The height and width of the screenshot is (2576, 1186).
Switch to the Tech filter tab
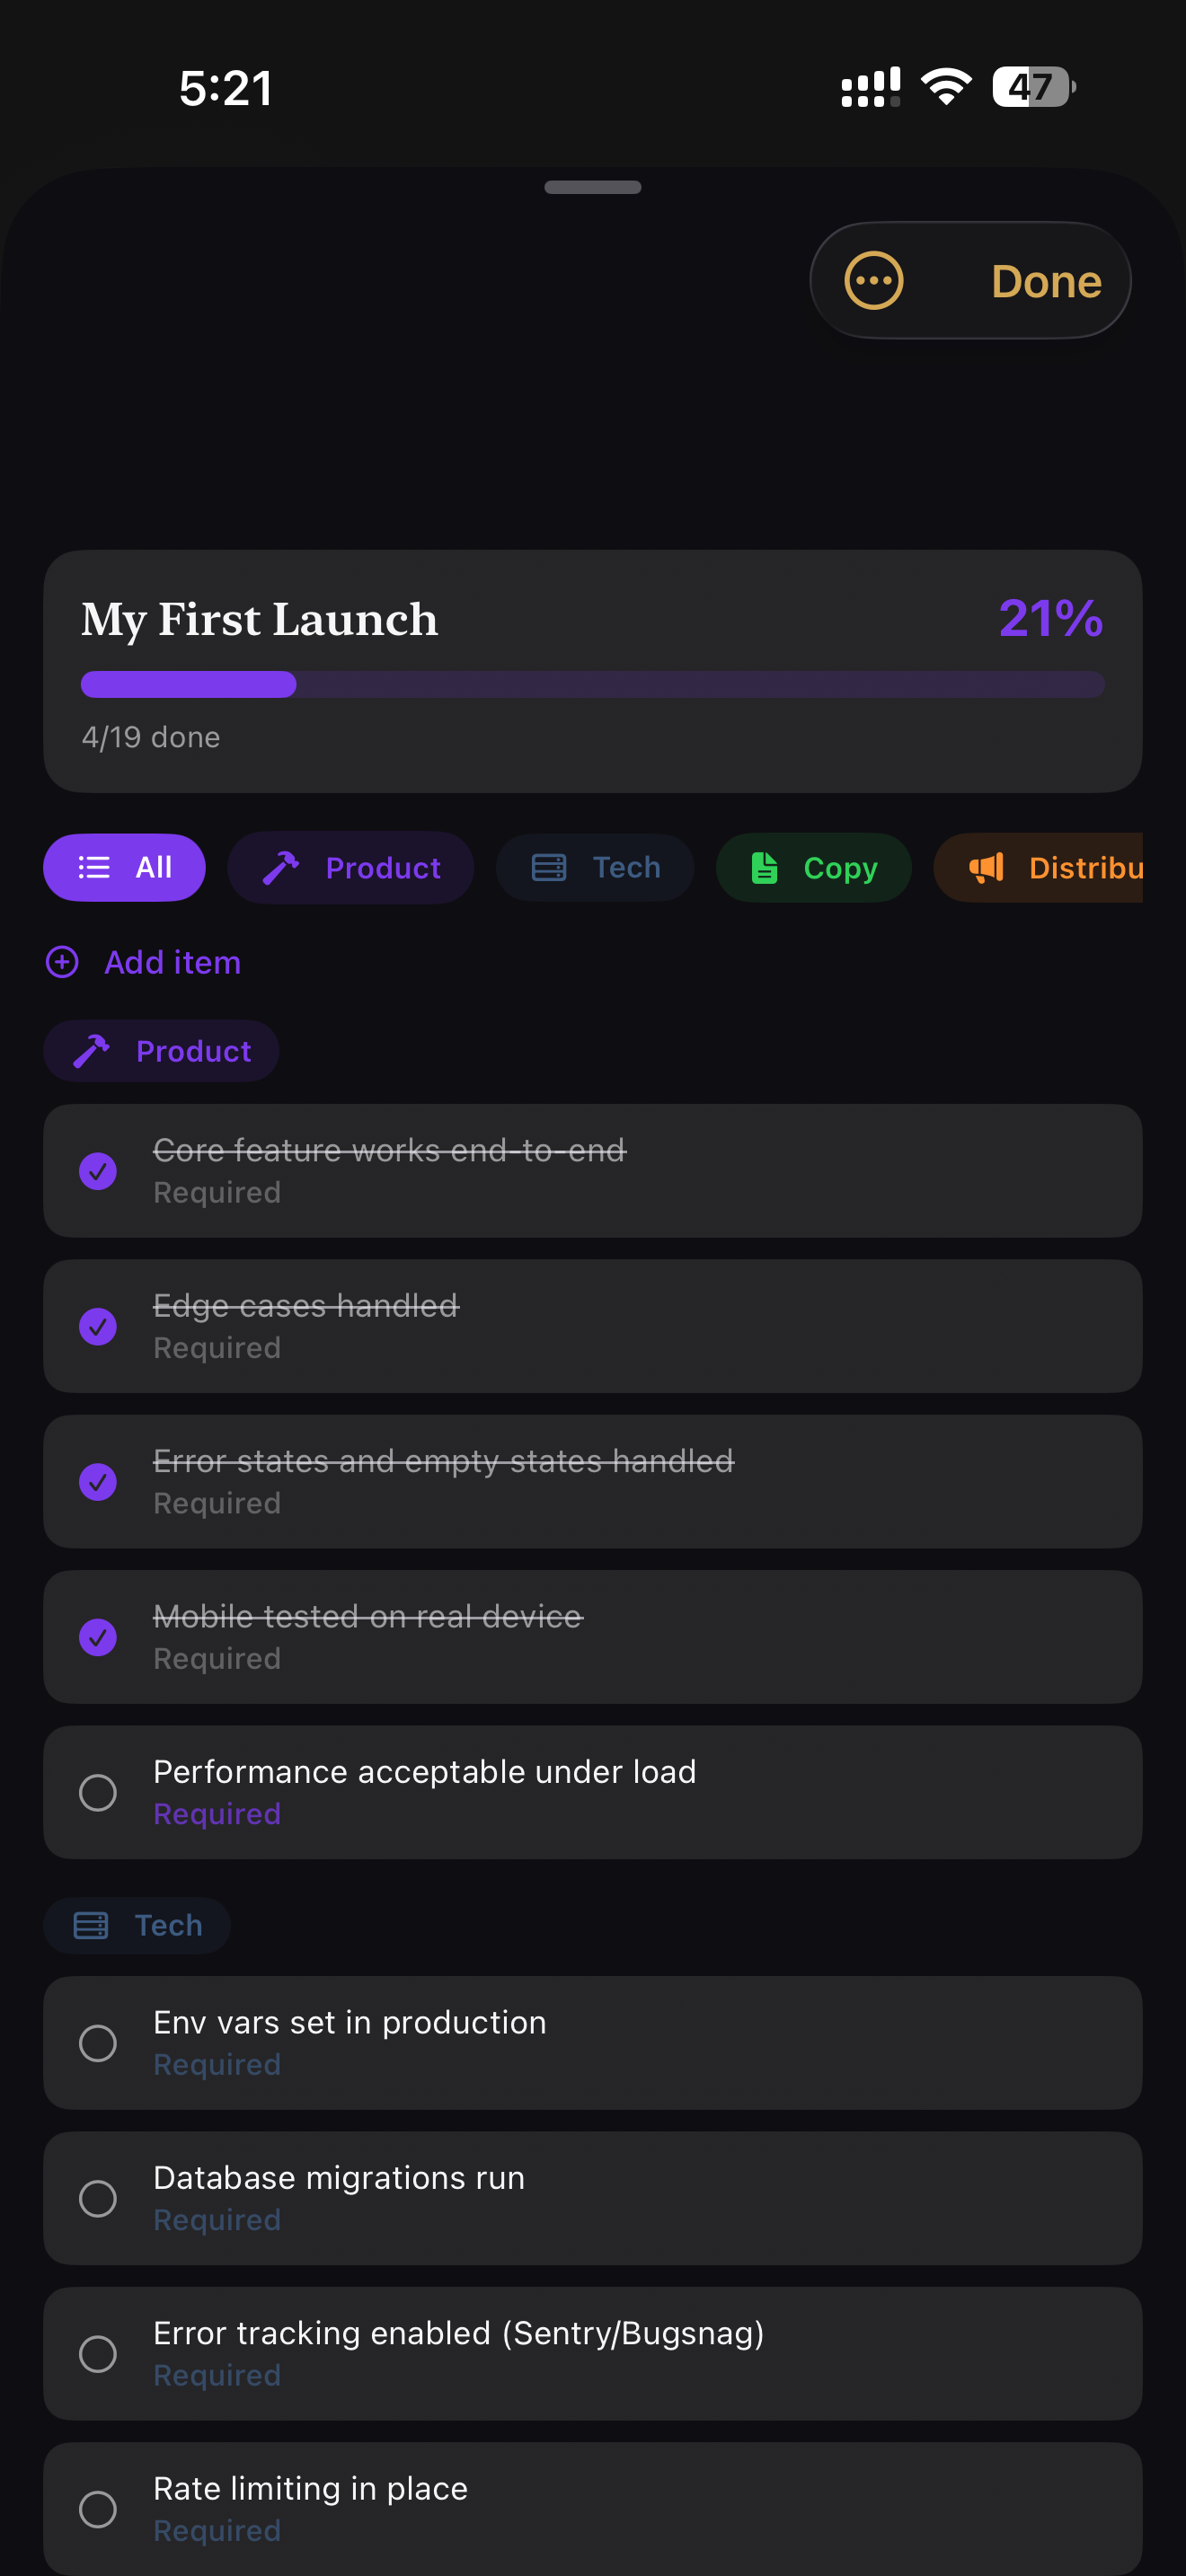(x=595, y=867)
